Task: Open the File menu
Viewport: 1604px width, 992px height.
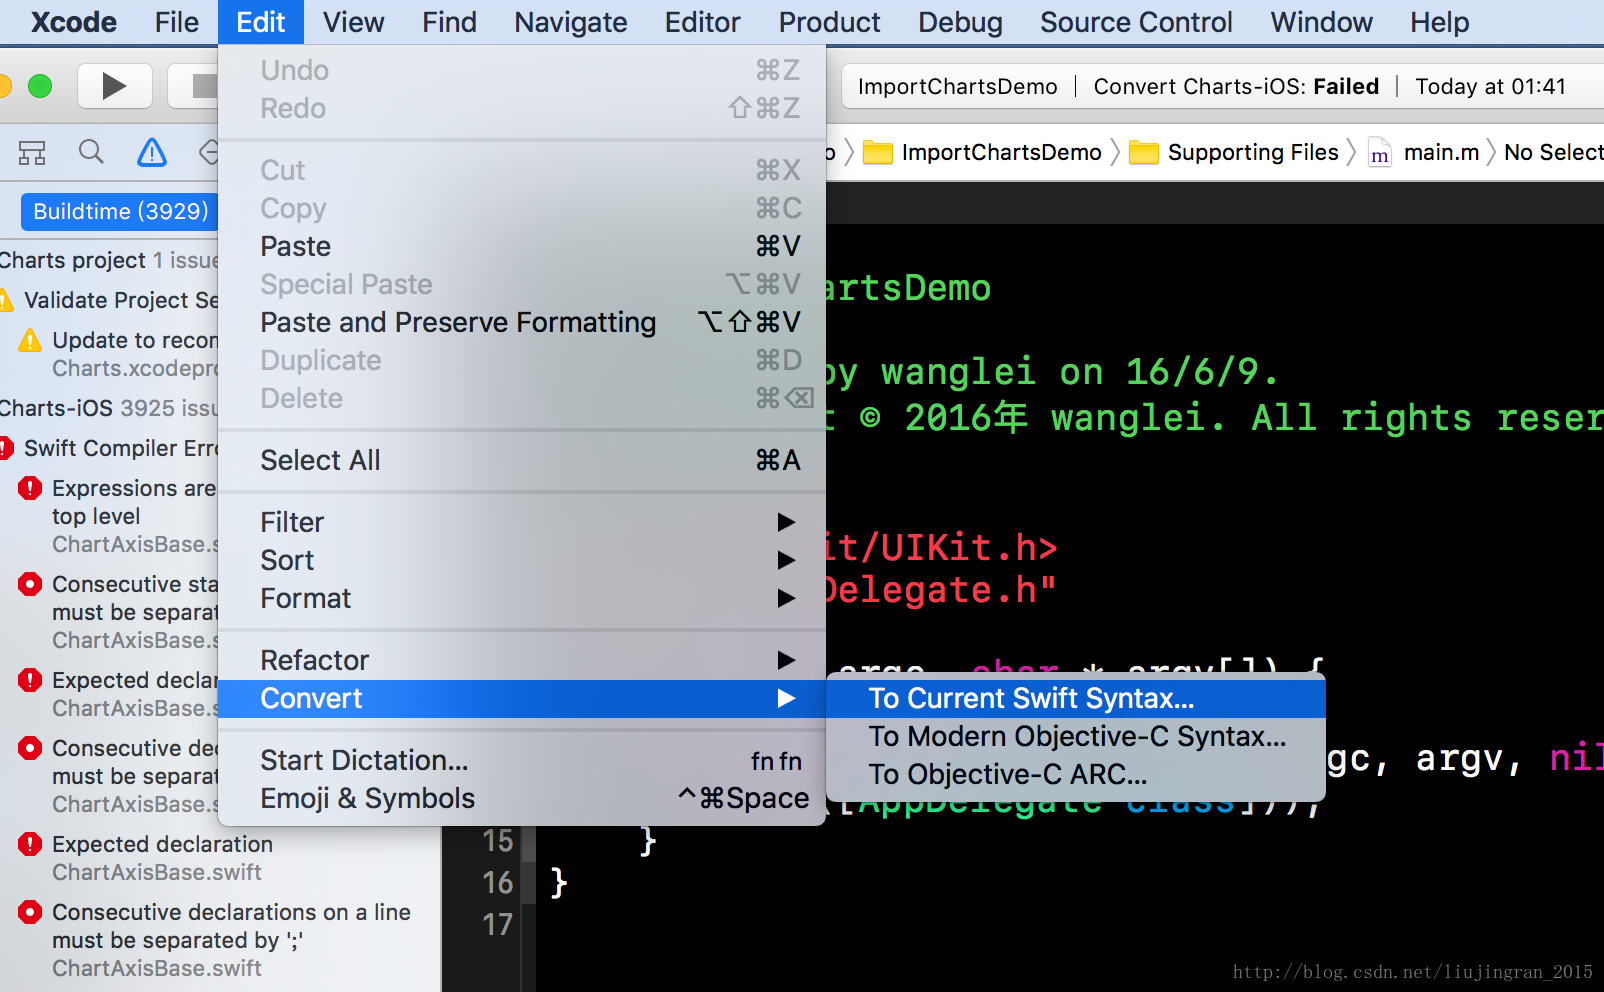Action: pos(177,22)
